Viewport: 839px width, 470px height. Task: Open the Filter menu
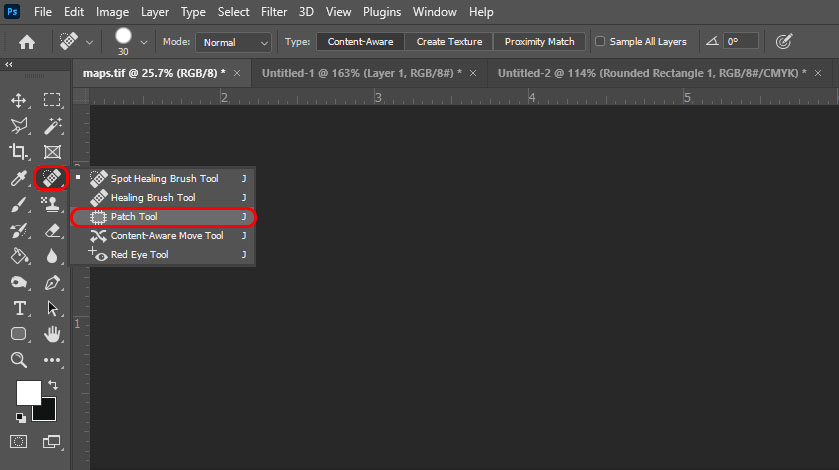pyautogui.click(x=274, y=12)
